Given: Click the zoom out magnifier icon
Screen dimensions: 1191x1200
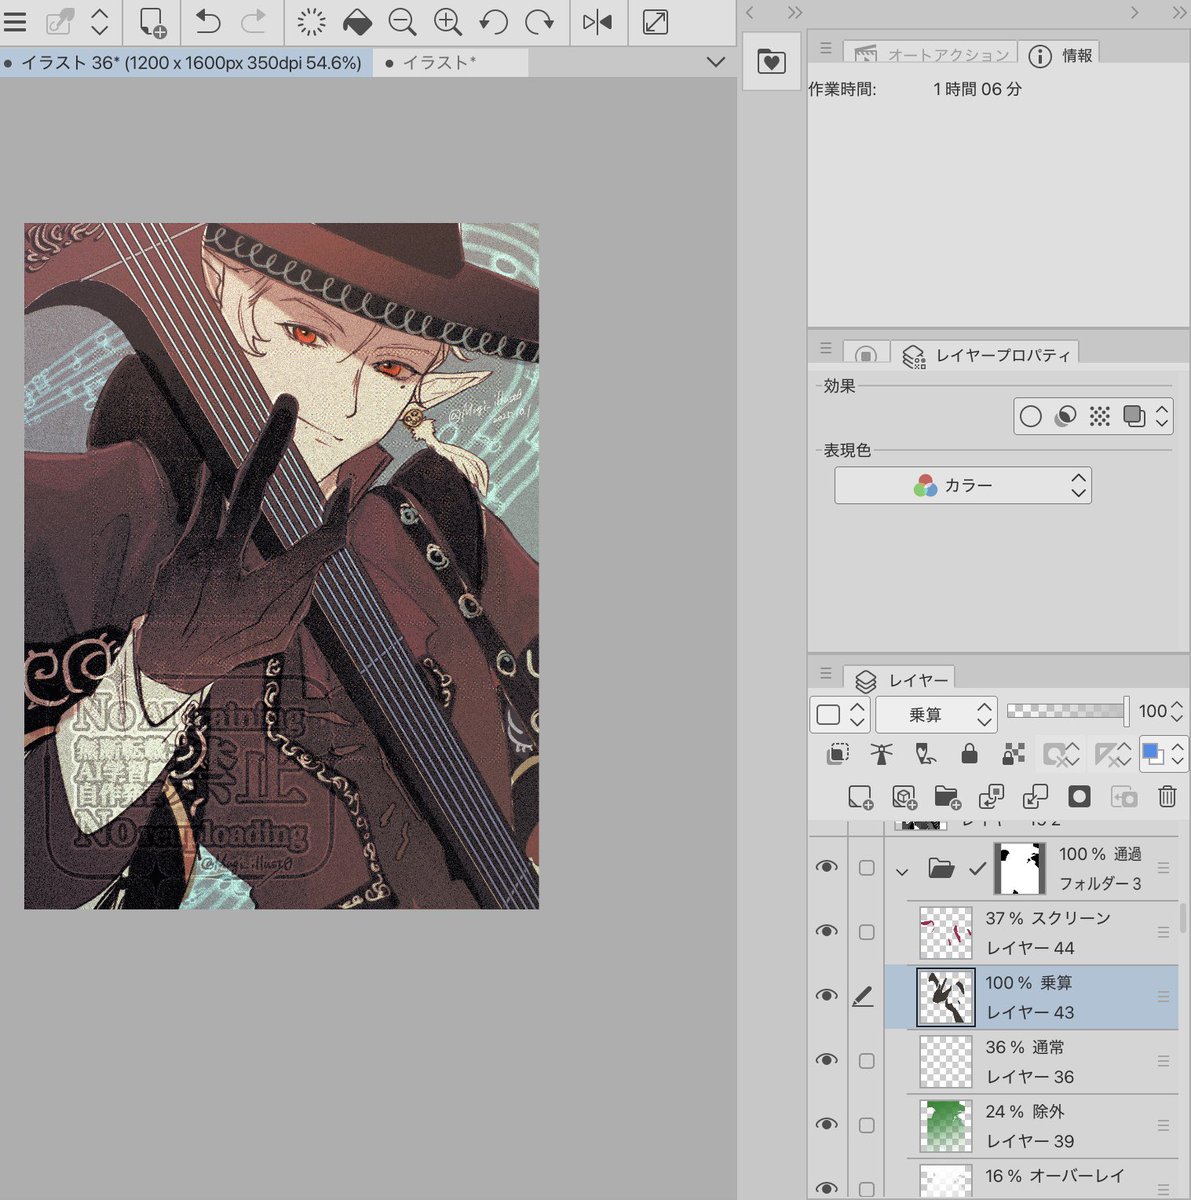Looking at the screenshot, I should pos(402,22).
